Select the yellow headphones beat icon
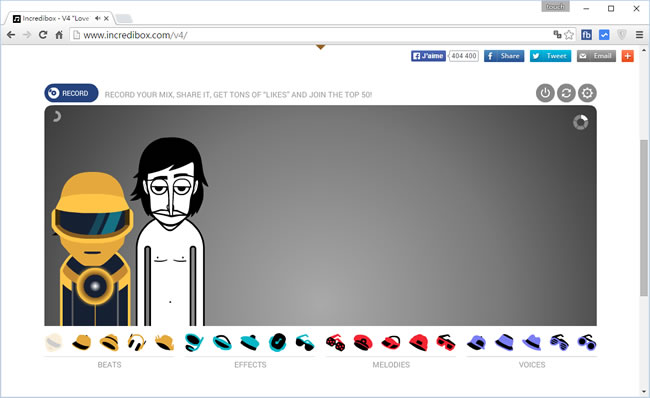This screenshot has height=398, width=650. 137,342
